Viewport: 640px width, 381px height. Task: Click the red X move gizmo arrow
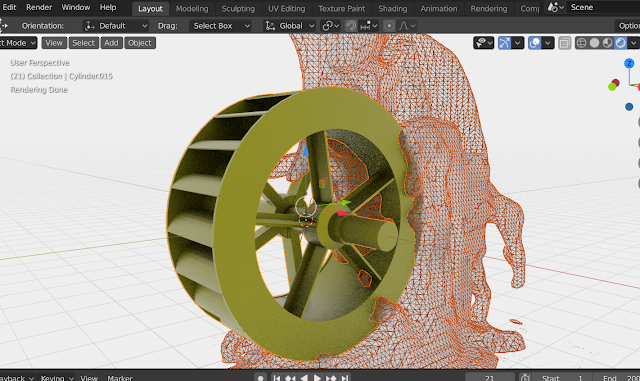[342, 213]
